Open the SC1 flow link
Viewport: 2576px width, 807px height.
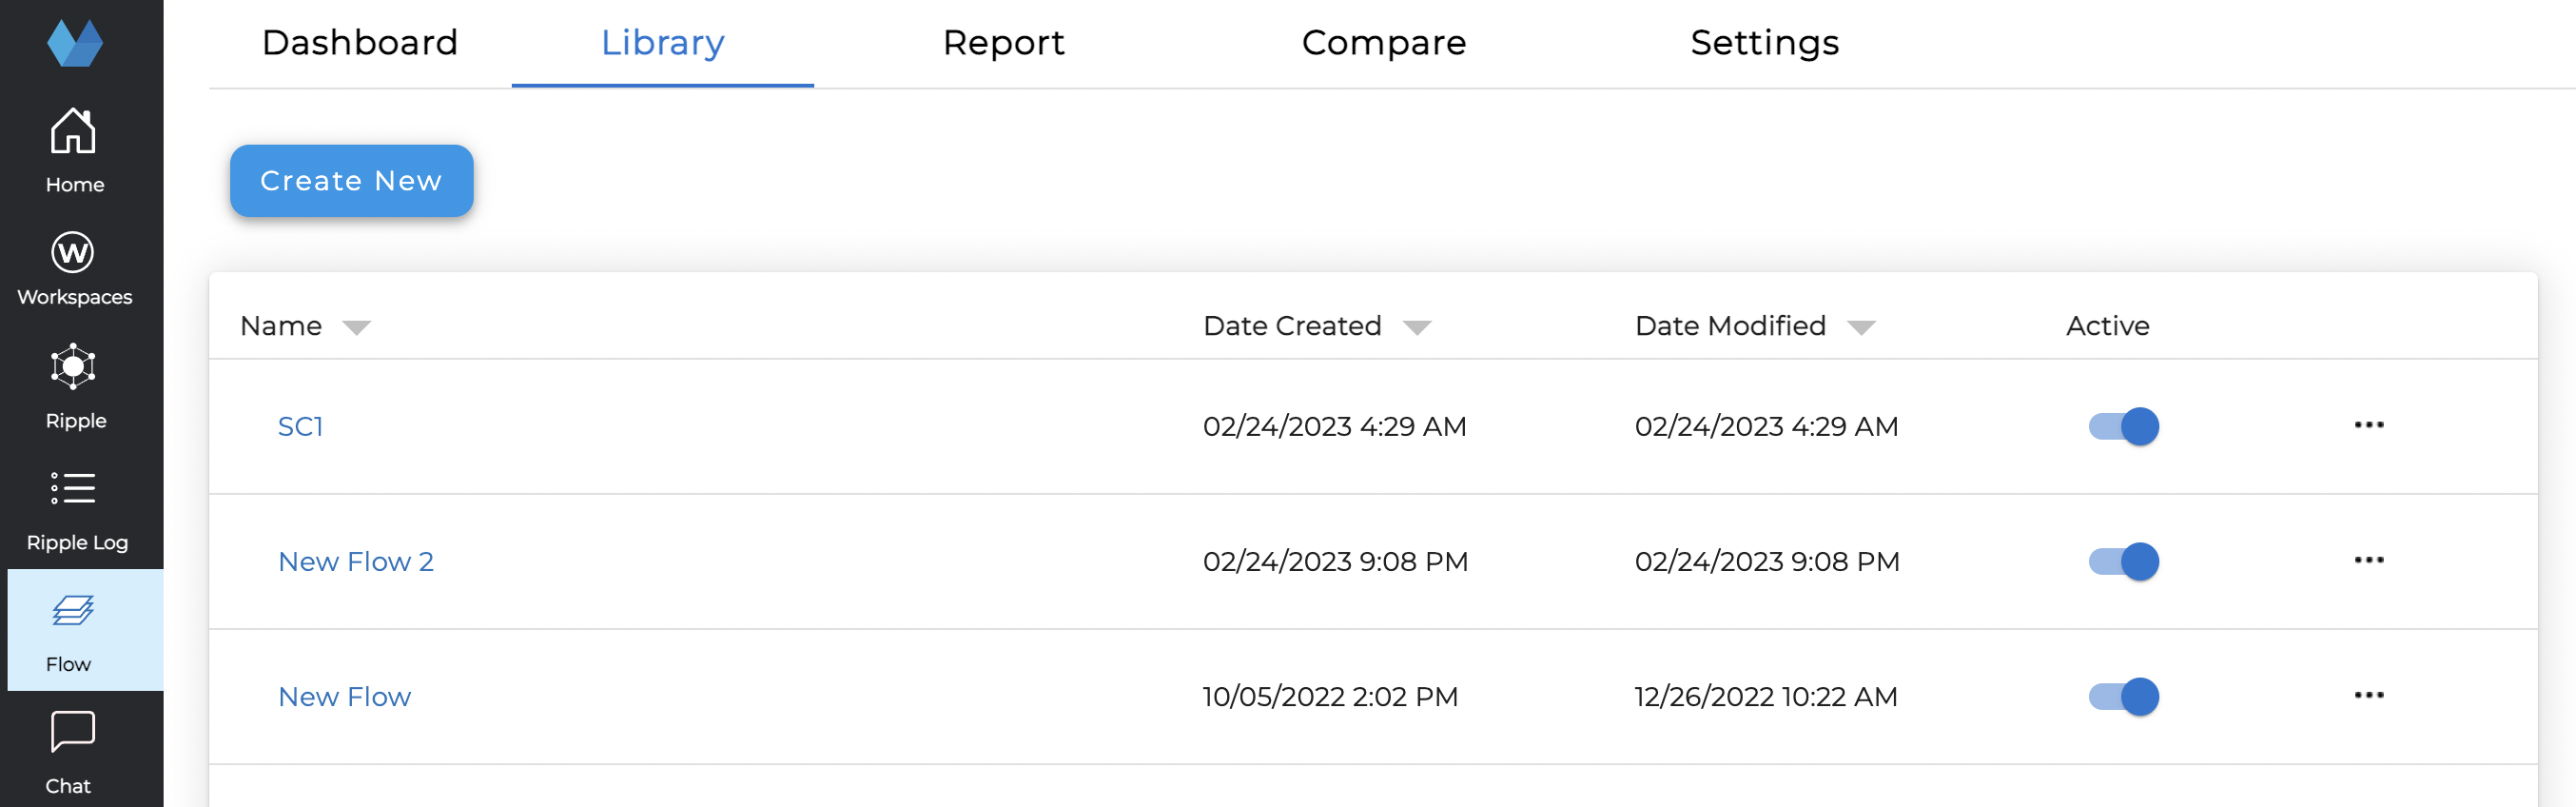coord(300,427)
